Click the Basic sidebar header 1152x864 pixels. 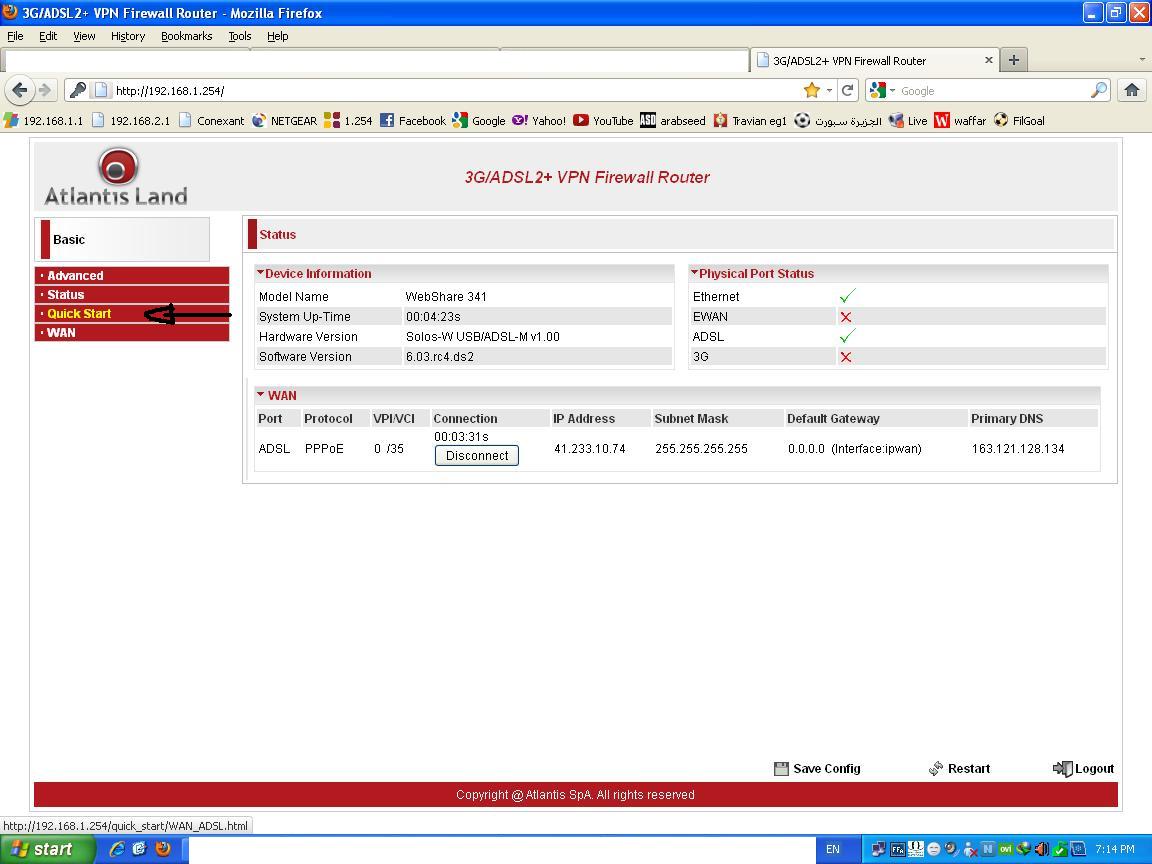pyautogui.click(x=122, y=240)
